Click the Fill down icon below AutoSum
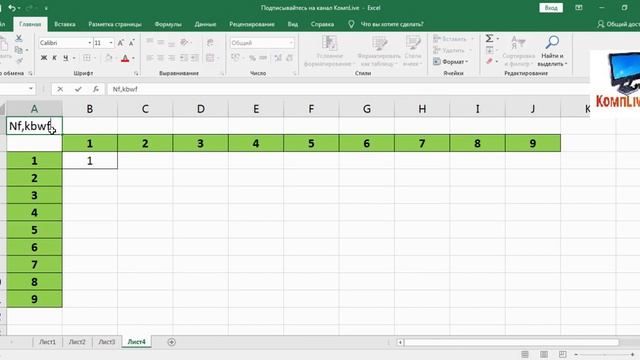Image resolution: width=640 pixels, height=360 pixels. [489, 50]
